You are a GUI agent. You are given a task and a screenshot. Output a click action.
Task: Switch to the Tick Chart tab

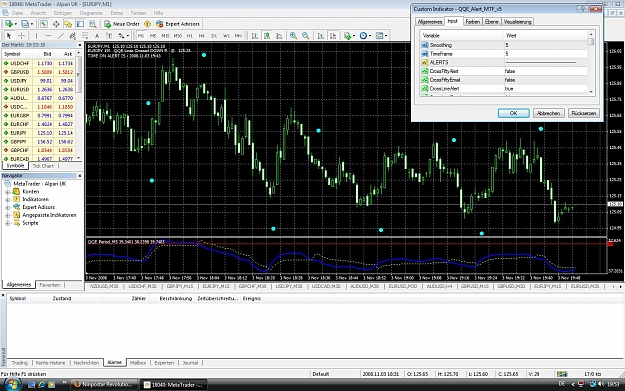(43, 166)
